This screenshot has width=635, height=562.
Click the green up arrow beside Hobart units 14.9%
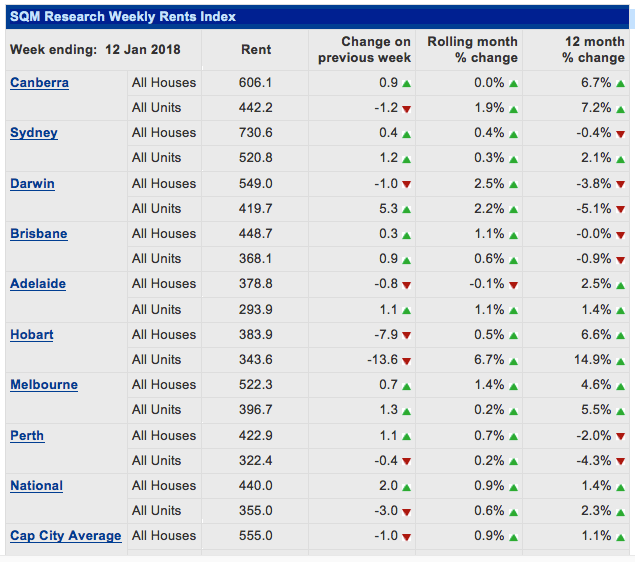[620, 361]
